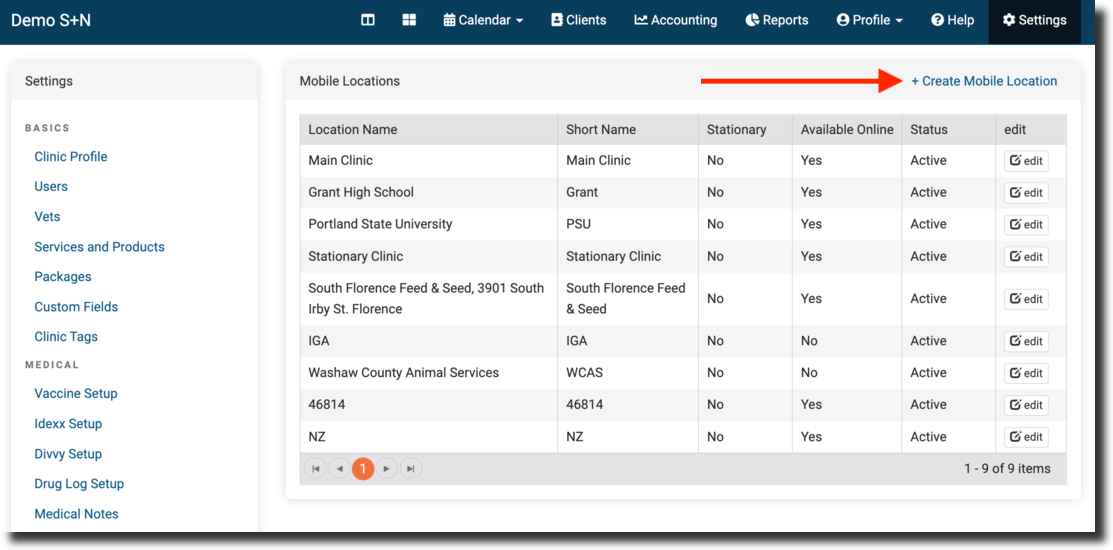This screenshot has height=550, width=1113.
Task: Open the Clients page from navbar
Action: pos(578,20)
